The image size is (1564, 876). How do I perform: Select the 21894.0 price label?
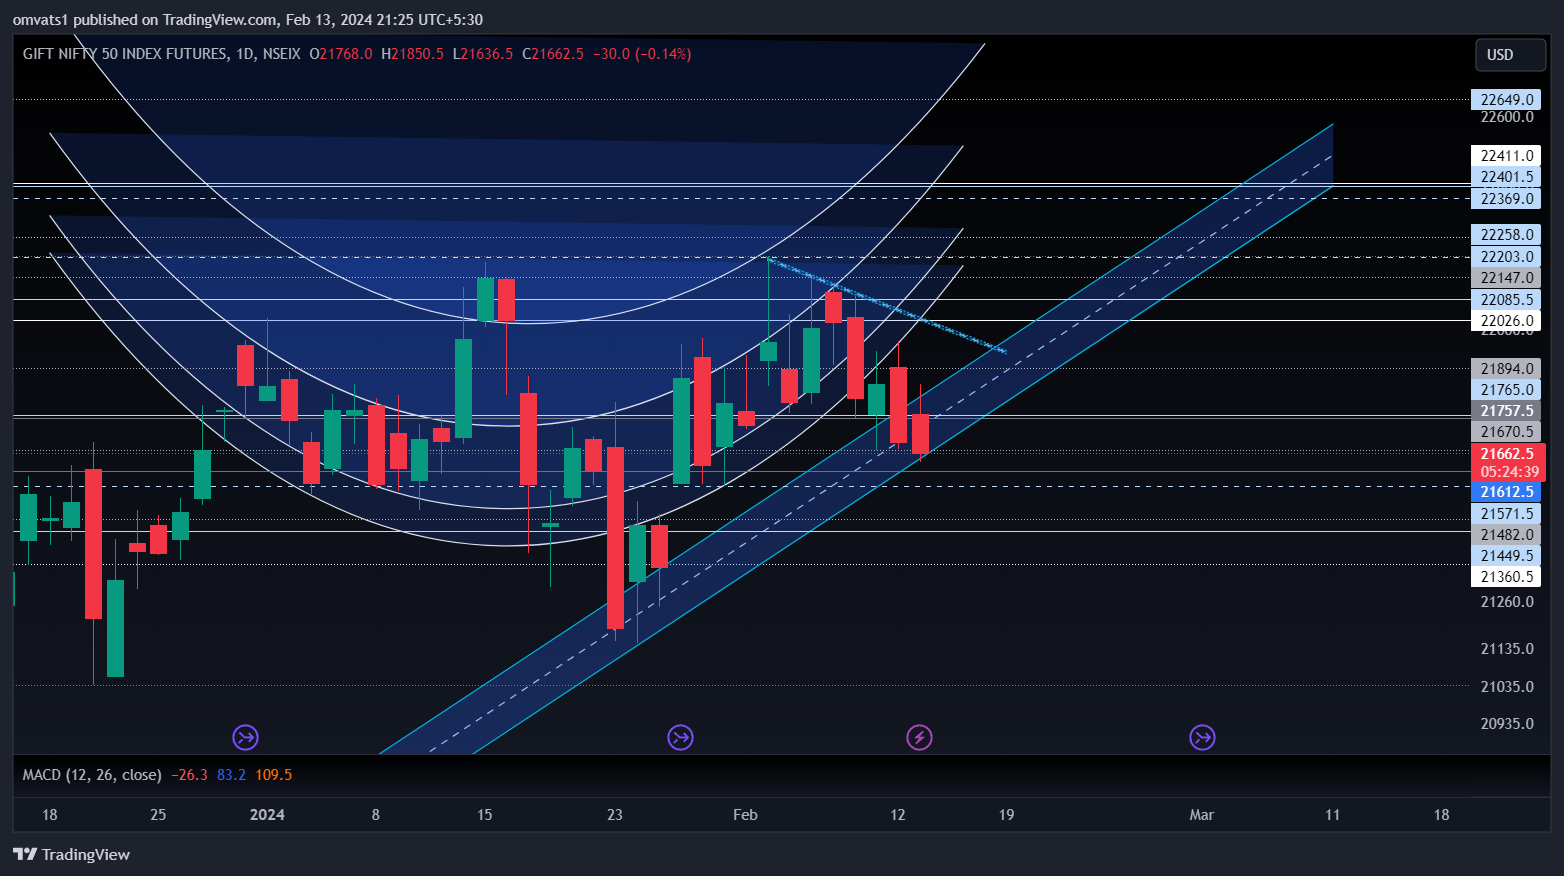[x=1506, y=369]
